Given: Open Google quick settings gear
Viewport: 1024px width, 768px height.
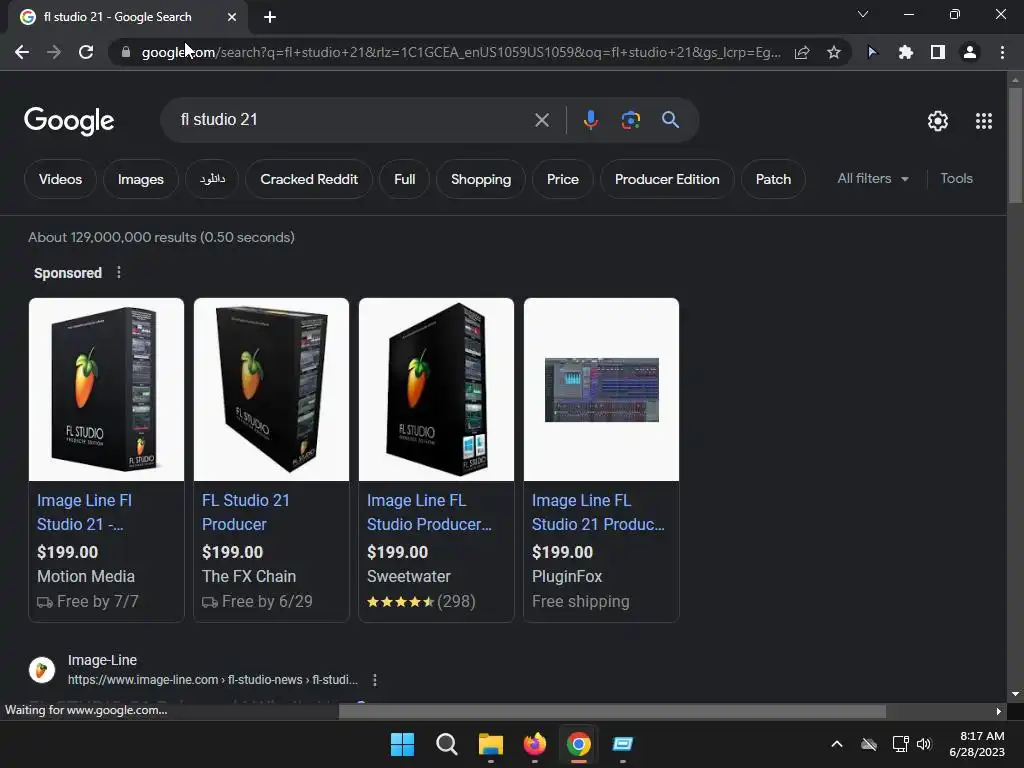Looking at the screenshot, I should click(x=938, y=121).
